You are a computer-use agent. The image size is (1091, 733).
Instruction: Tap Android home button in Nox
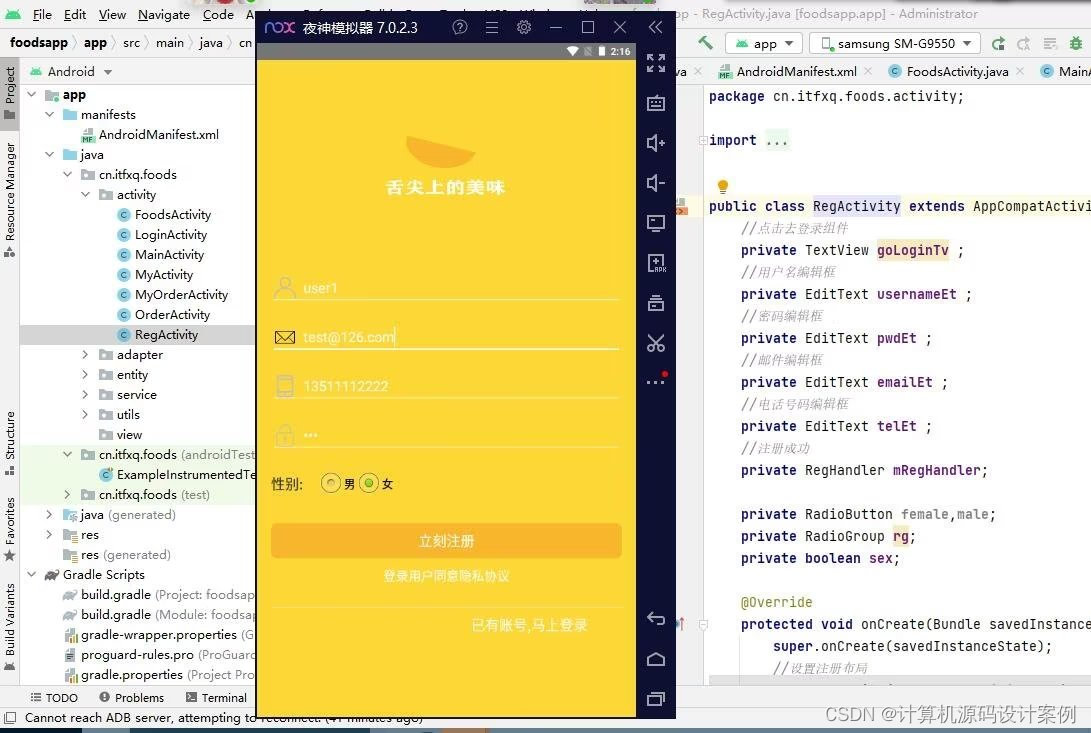click(x=655, y=659)
